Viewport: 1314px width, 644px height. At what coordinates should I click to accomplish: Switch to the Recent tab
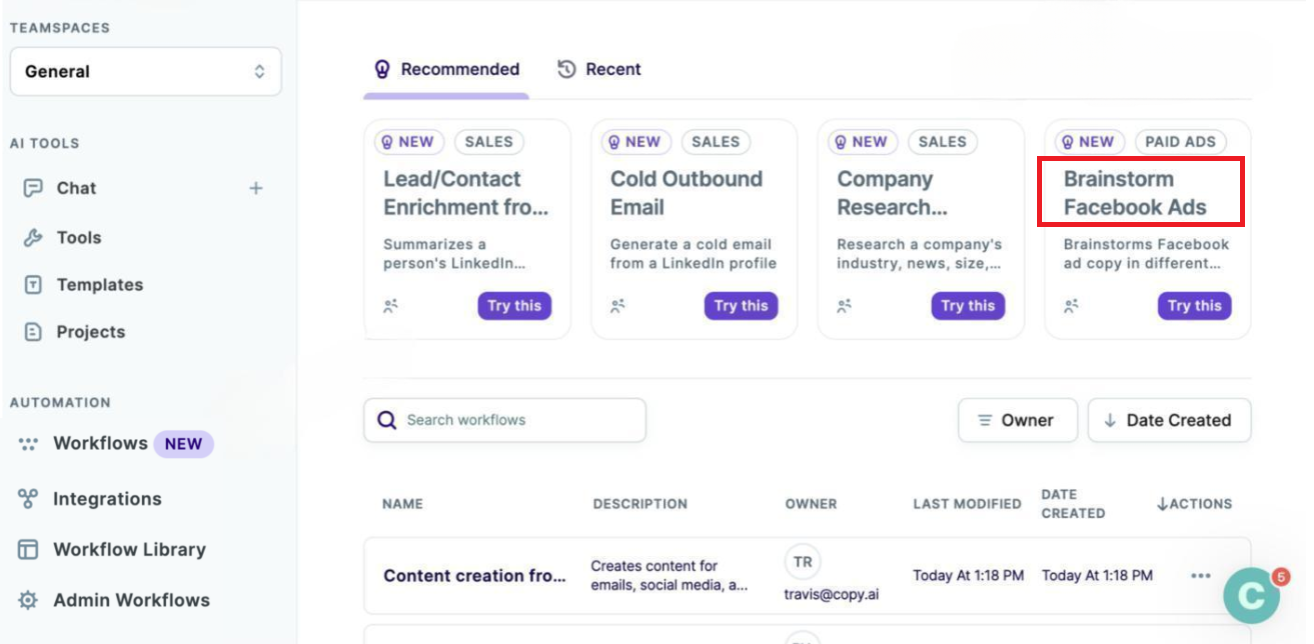point(599,69)
